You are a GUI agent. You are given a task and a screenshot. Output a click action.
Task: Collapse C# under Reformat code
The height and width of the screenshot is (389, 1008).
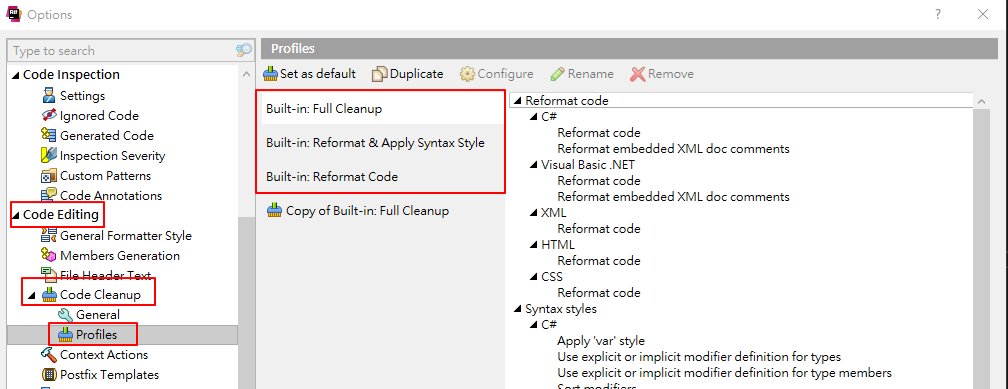(x=534, y=118)
